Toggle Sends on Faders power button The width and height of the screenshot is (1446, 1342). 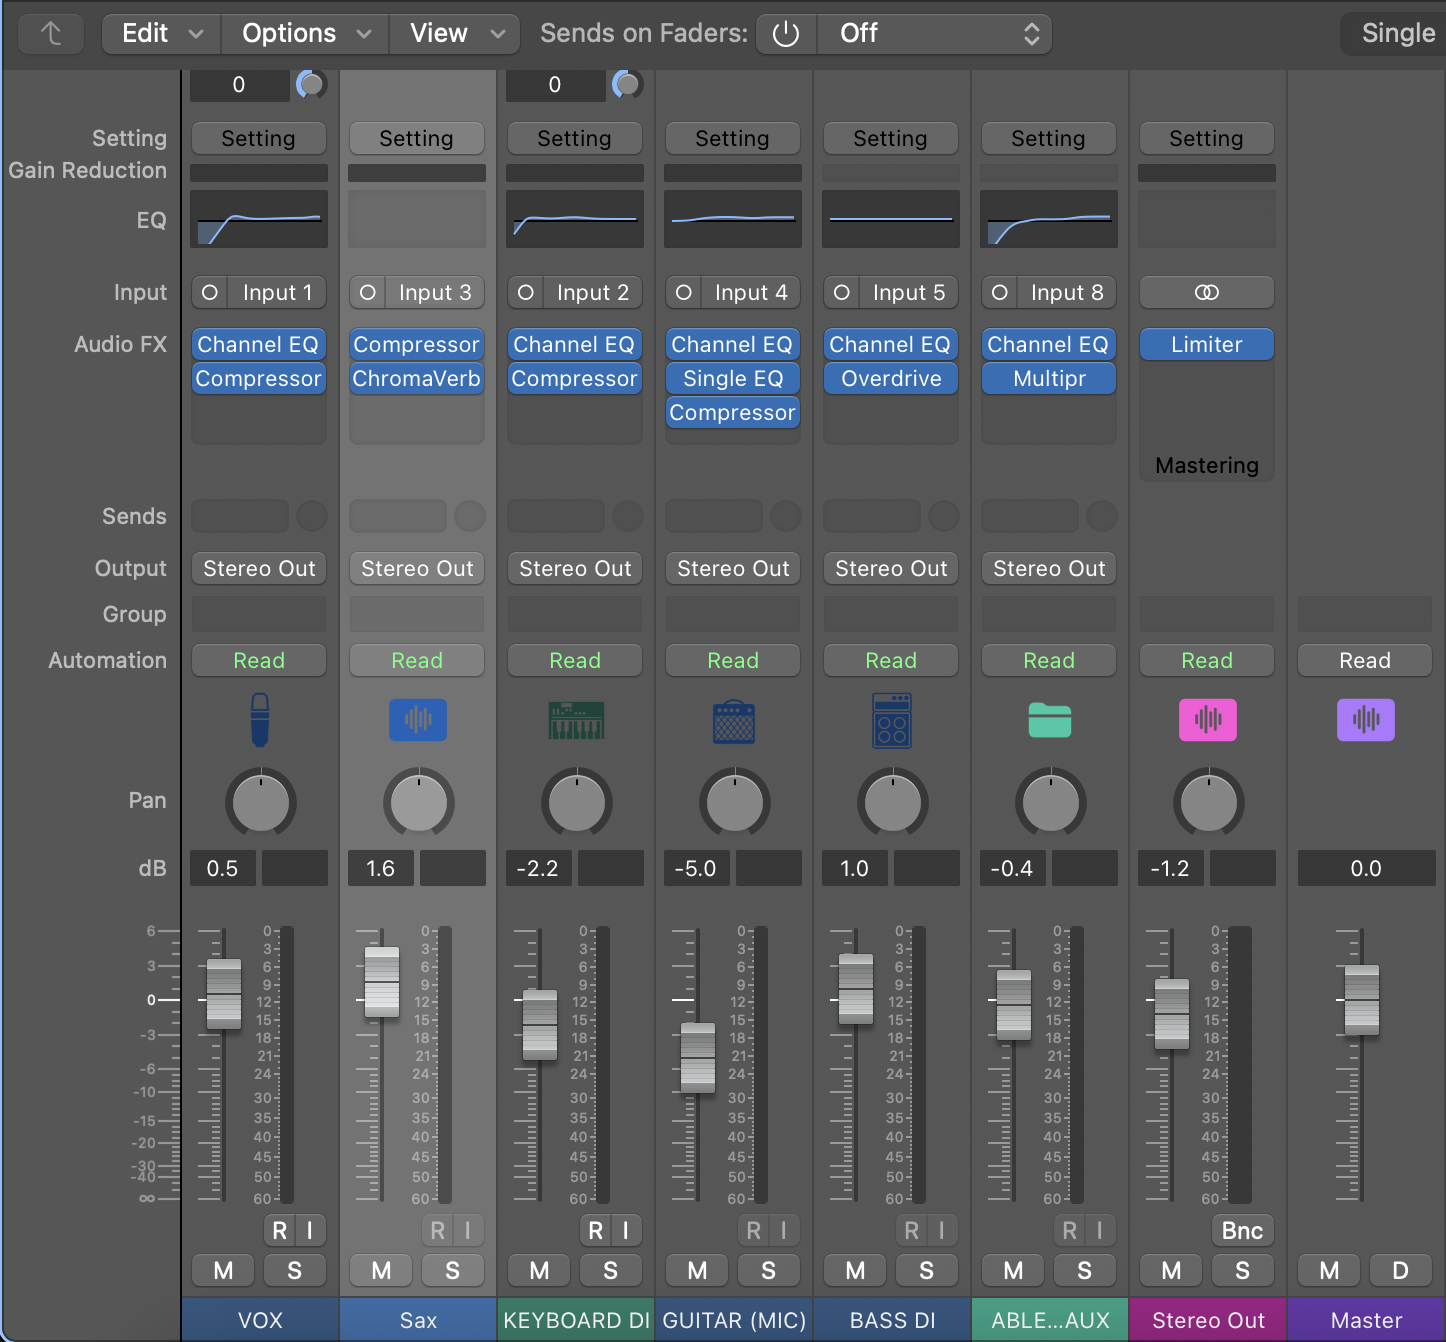786,34
